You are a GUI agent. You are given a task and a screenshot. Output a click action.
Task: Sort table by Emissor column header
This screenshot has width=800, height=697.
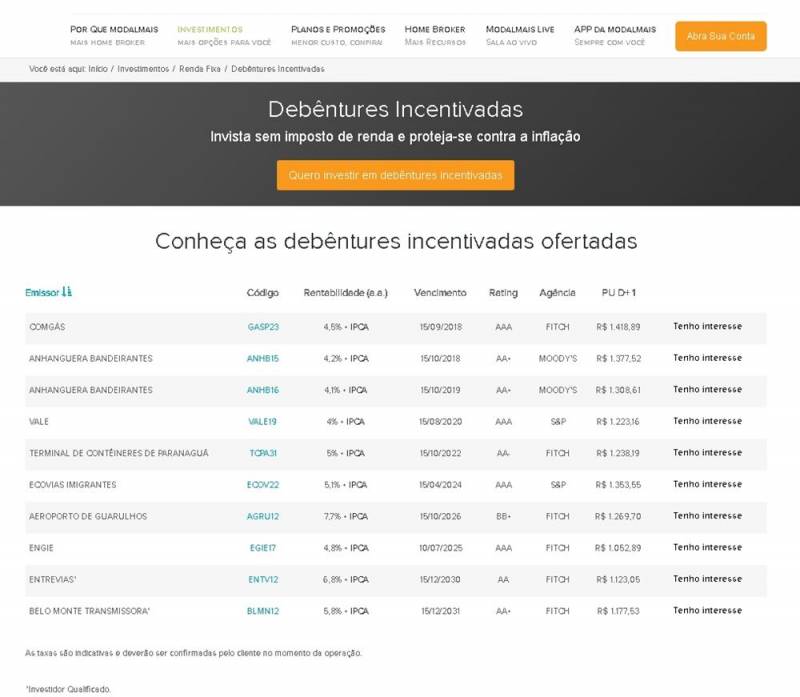click(x=42, y=292)
